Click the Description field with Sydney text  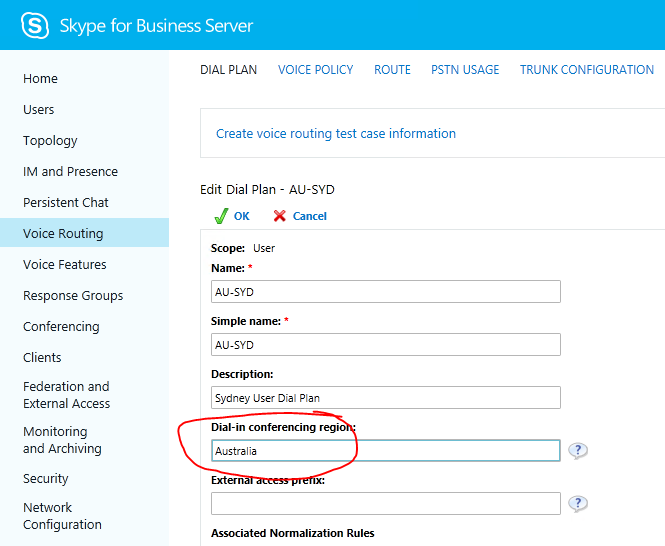click(x=385, y=397)
